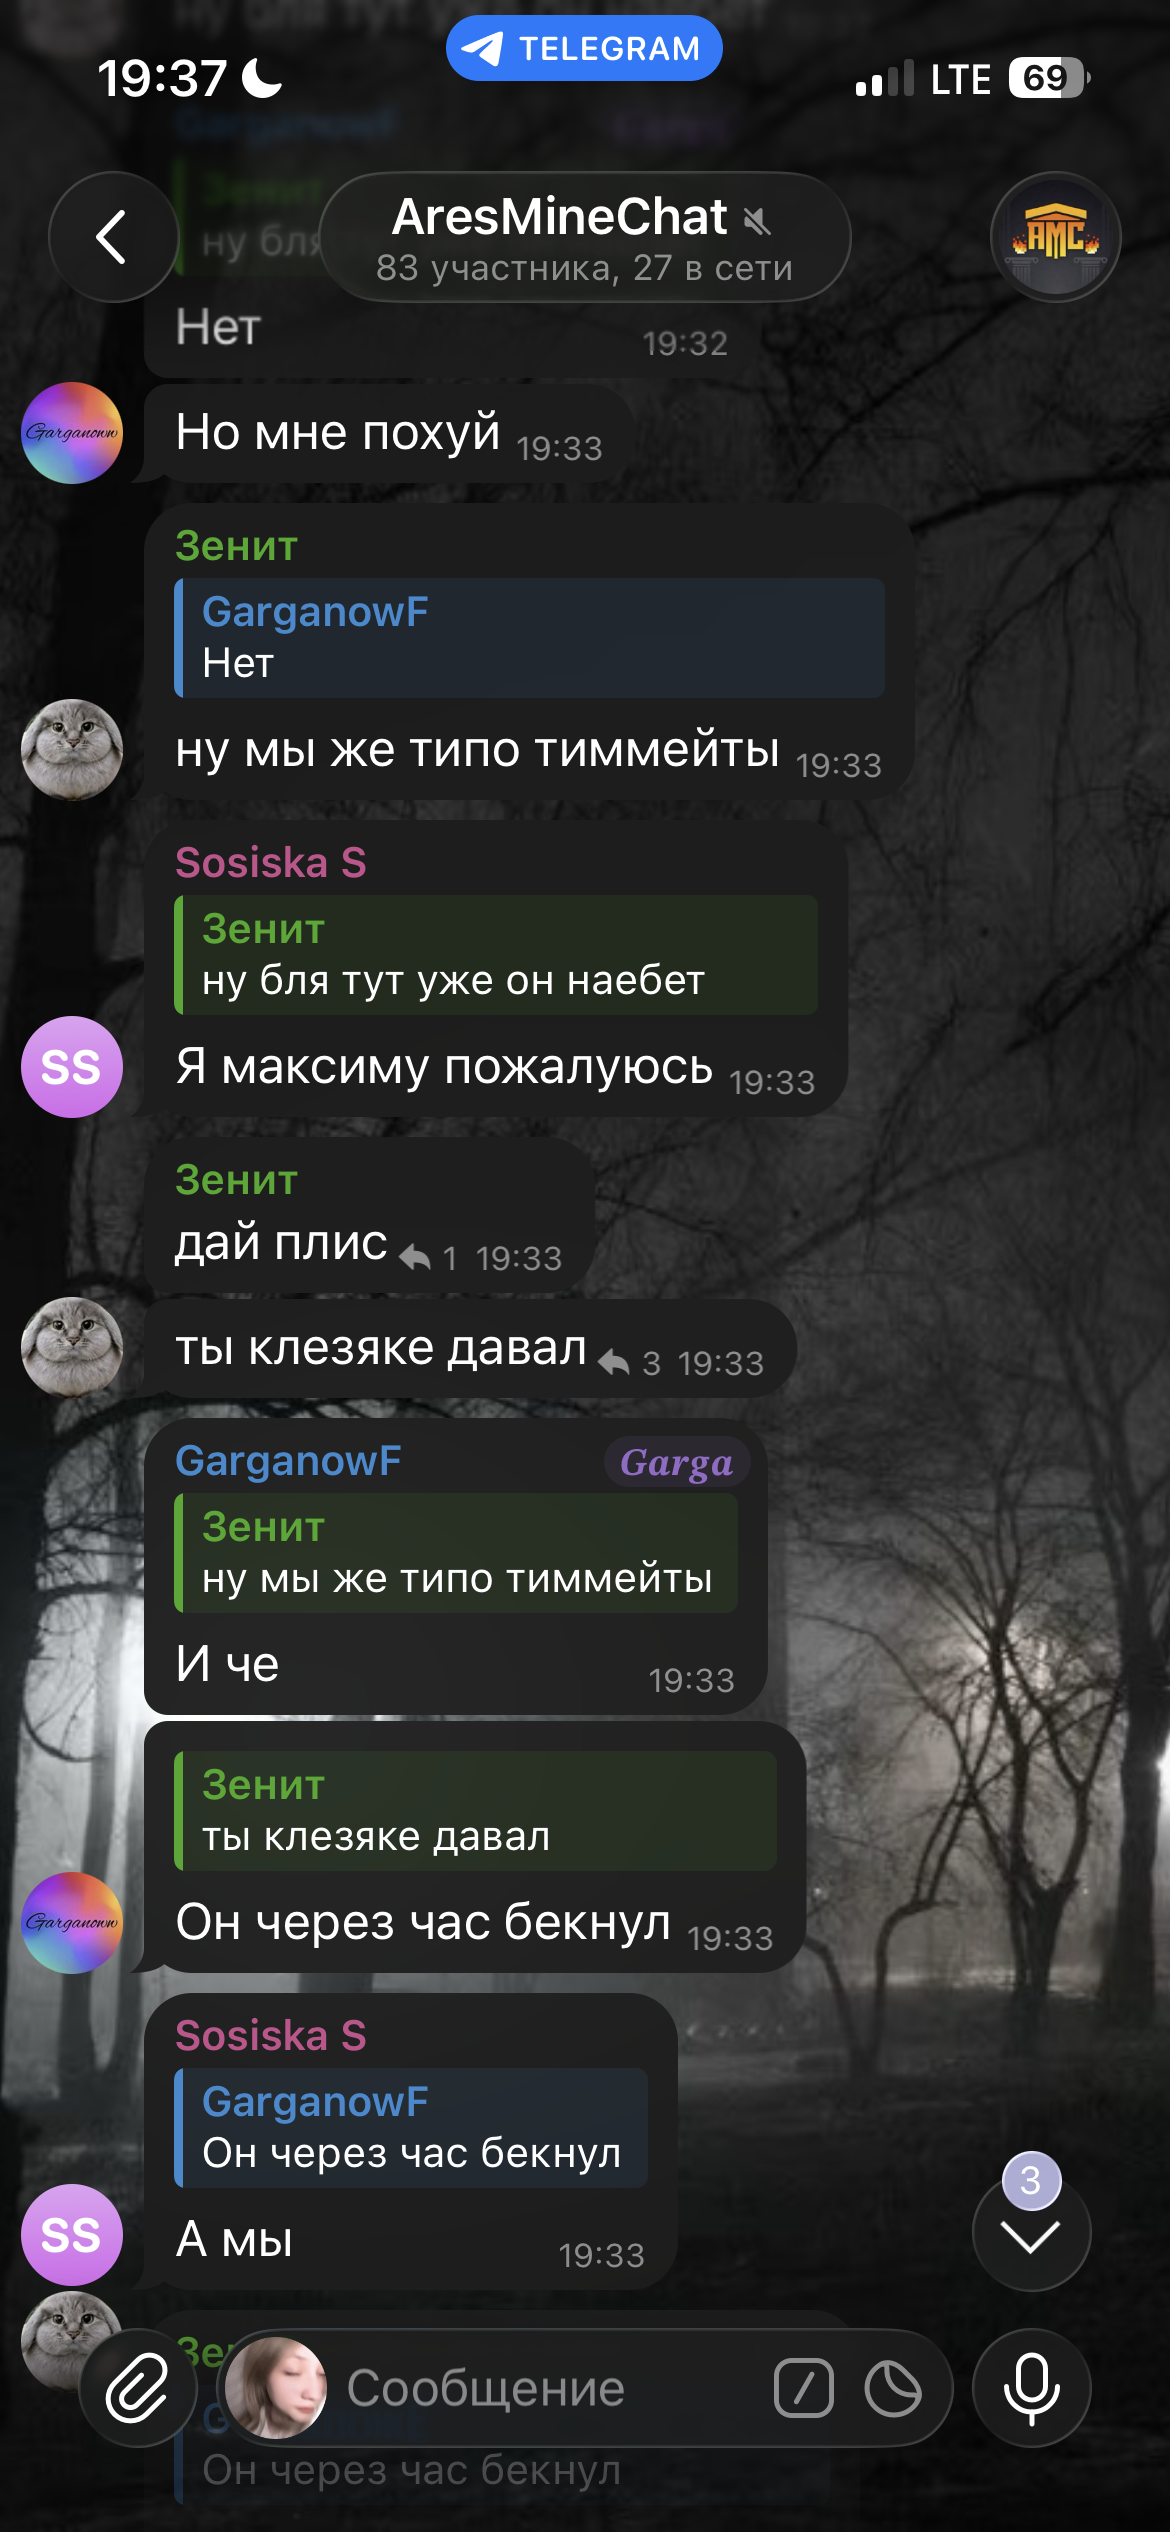Open bot commands slash icon
The image size is (1170, 2532).
803,2388
